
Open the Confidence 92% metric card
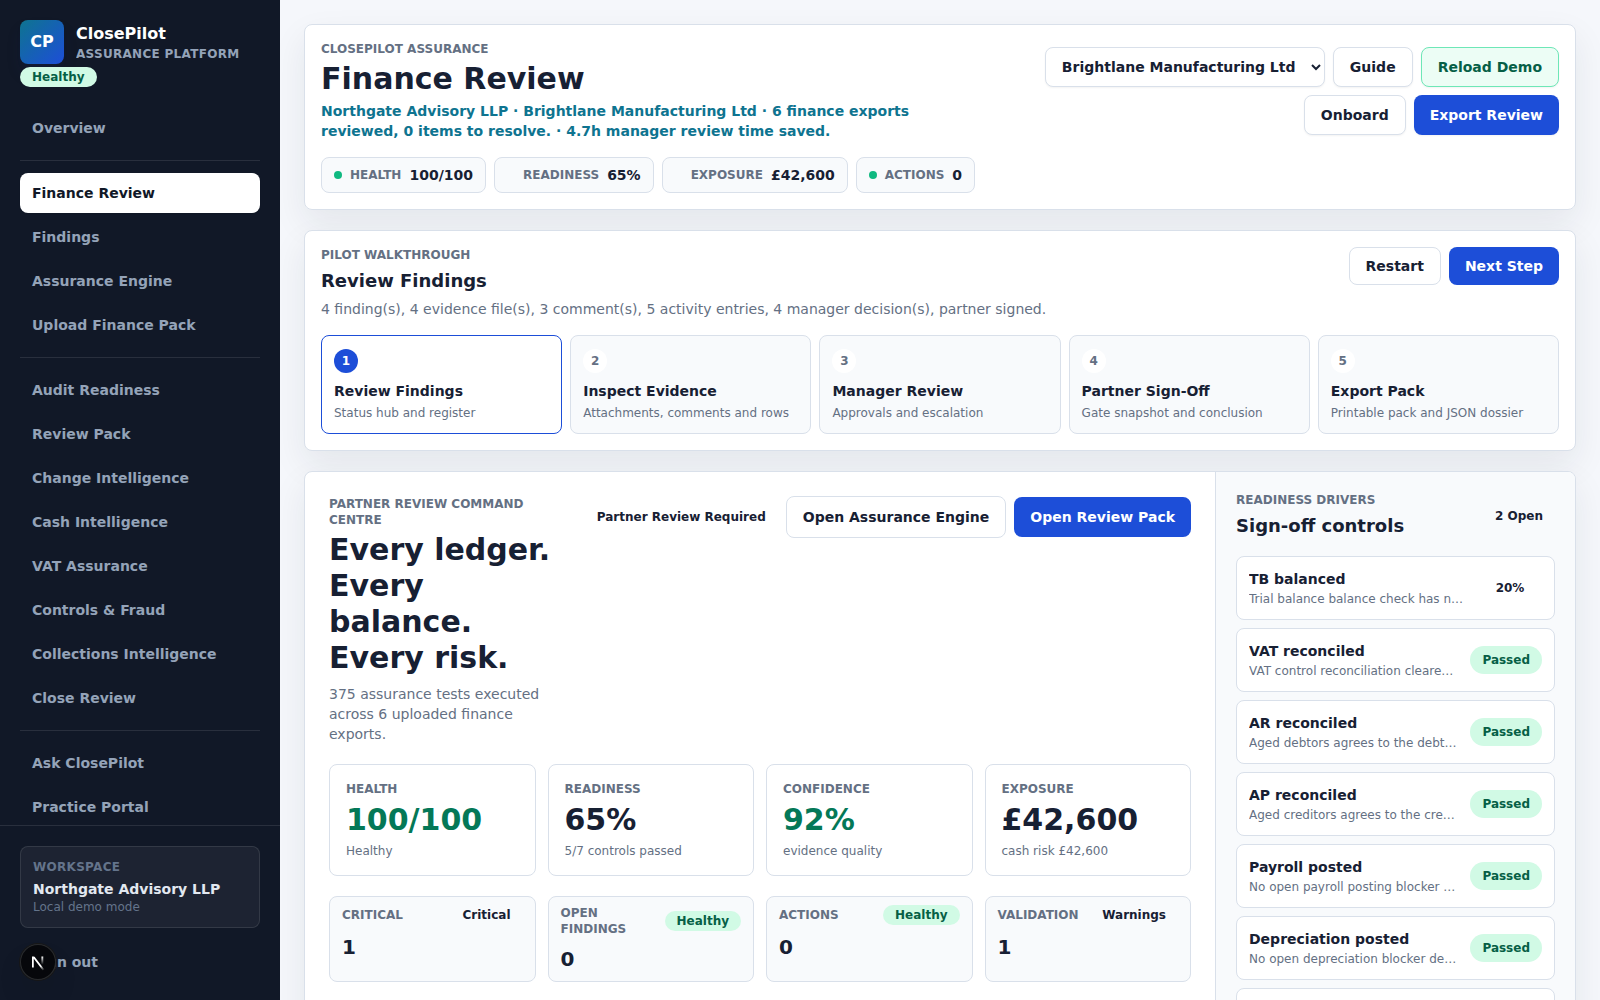[x=869, y=820]
